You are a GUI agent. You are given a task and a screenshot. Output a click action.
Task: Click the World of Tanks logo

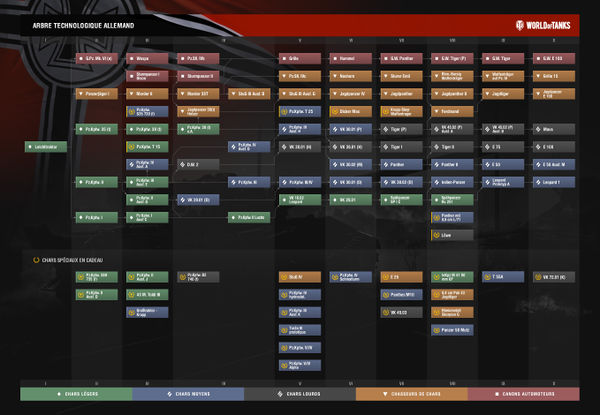click(x=543, y=26)
